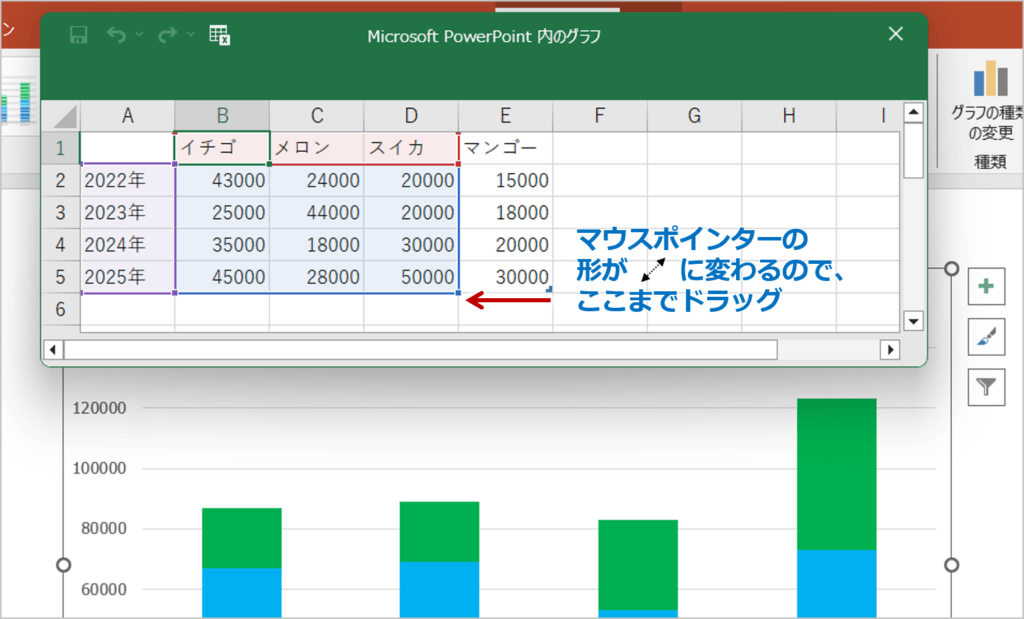Select column D header
The height and width of the screenshot is (619, 1024).
[411, 116]
